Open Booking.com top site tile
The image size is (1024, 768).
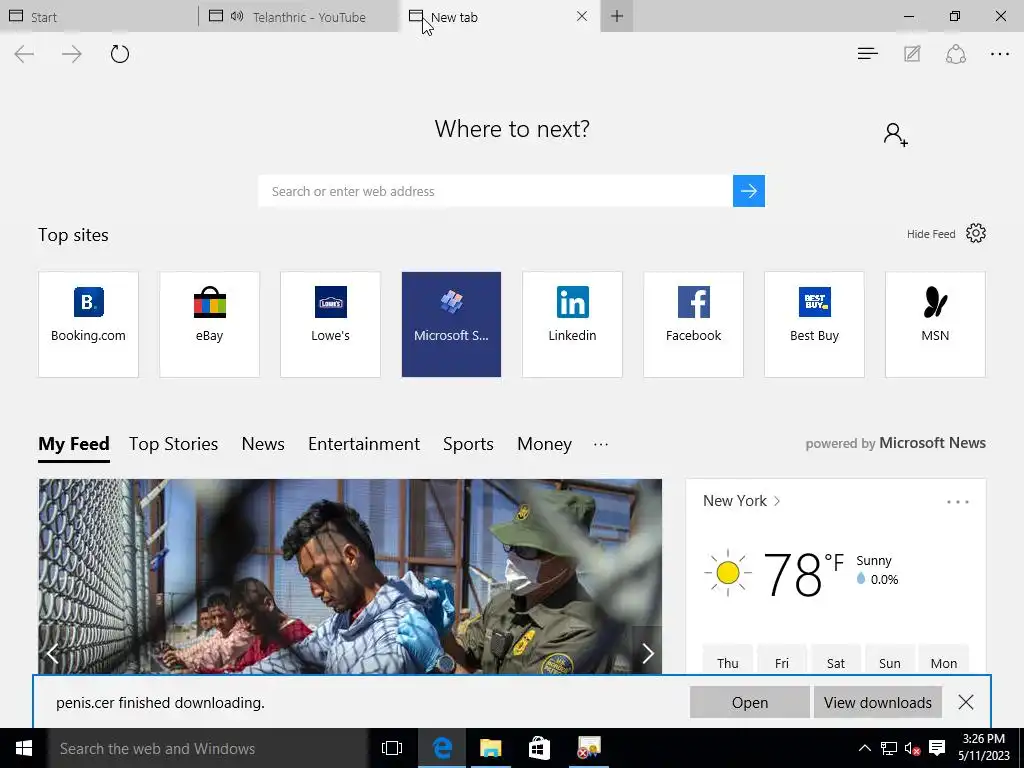[x=88, y=325]
